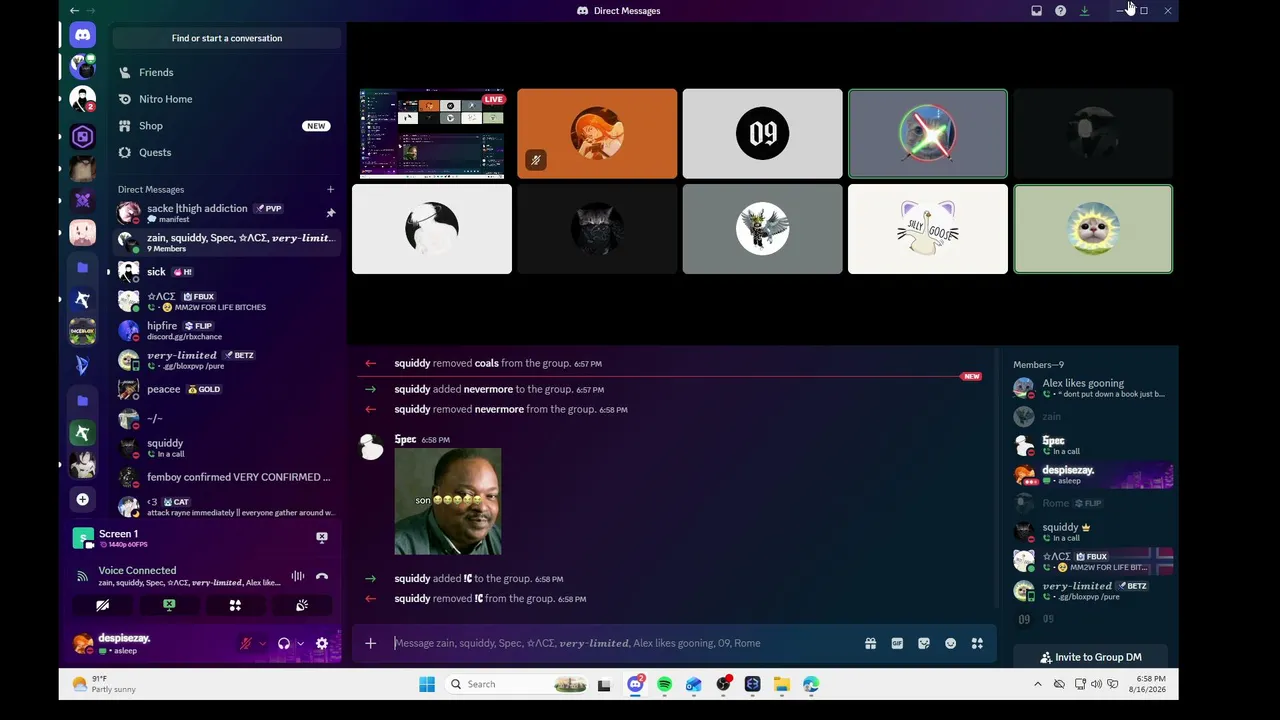Open File Explorer from the taskbar
Image resolution: width=1280 pixels, height=720 pixels.
coord(782,684)
